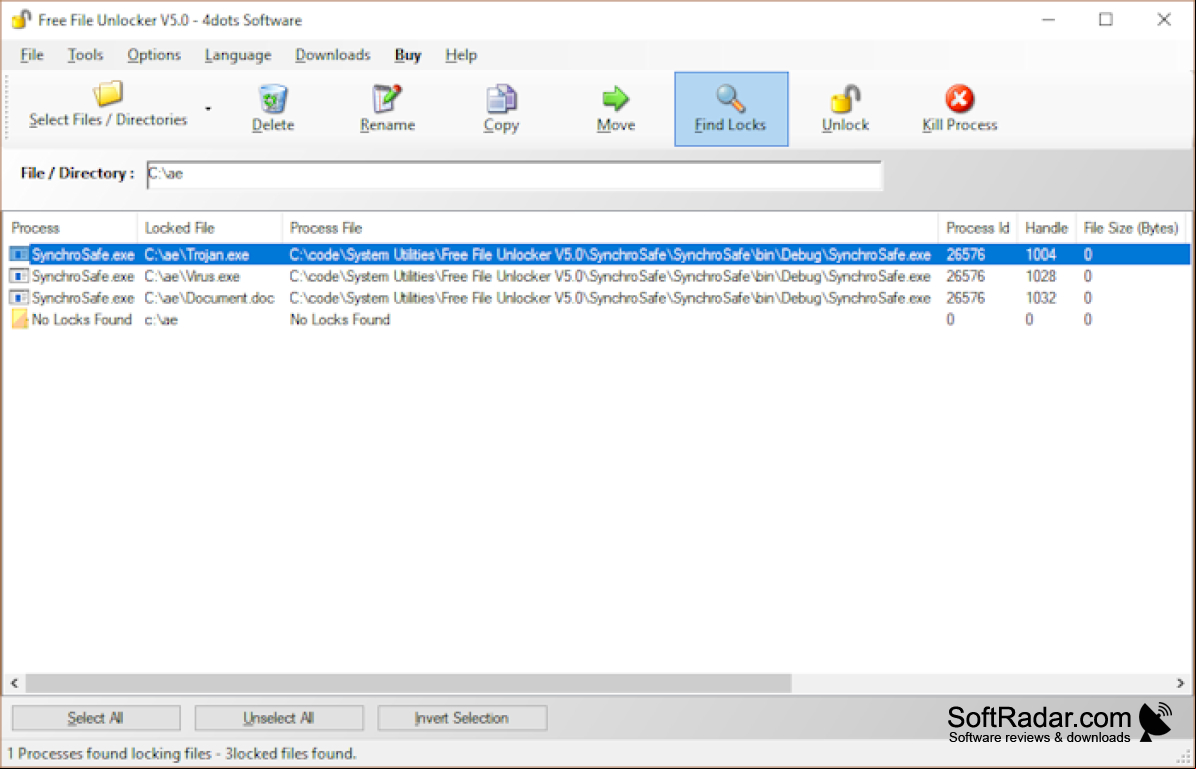Viewport: 1196px width, 769px height.
Task: Open the Language menu
Action: pyautogui.click(x=238, y=55)
